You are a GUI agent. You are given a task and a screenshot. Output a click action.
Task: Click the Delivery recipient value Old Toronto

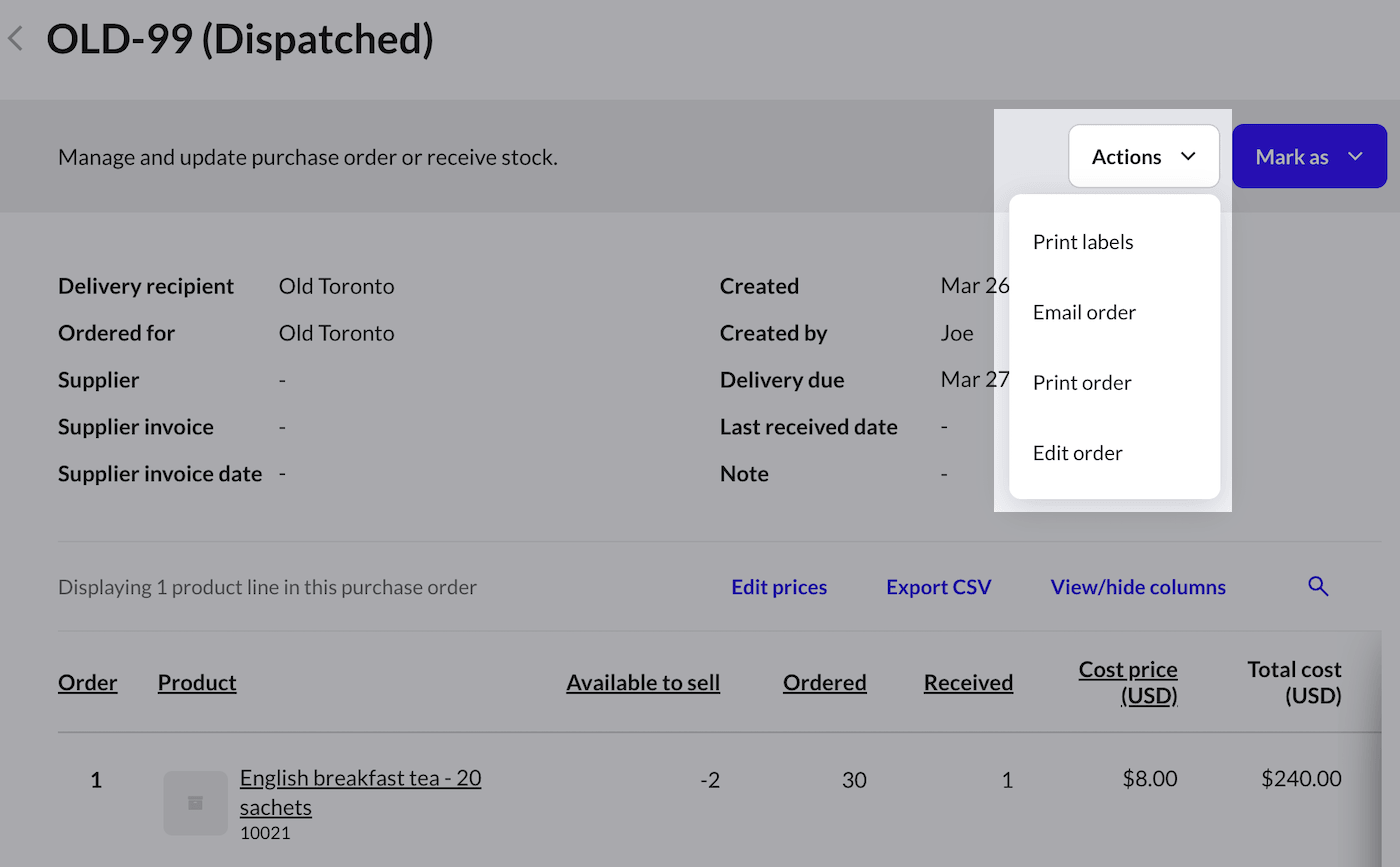coord(337,286)
